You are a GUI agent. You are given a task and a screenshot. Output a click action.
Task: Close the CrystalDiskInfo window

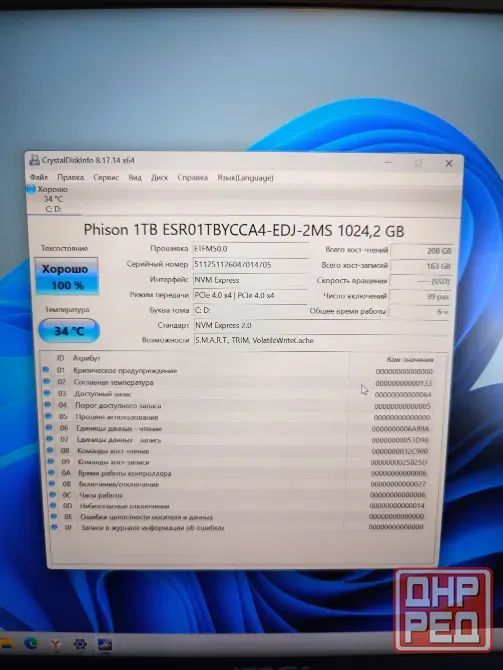pos(449,164)
